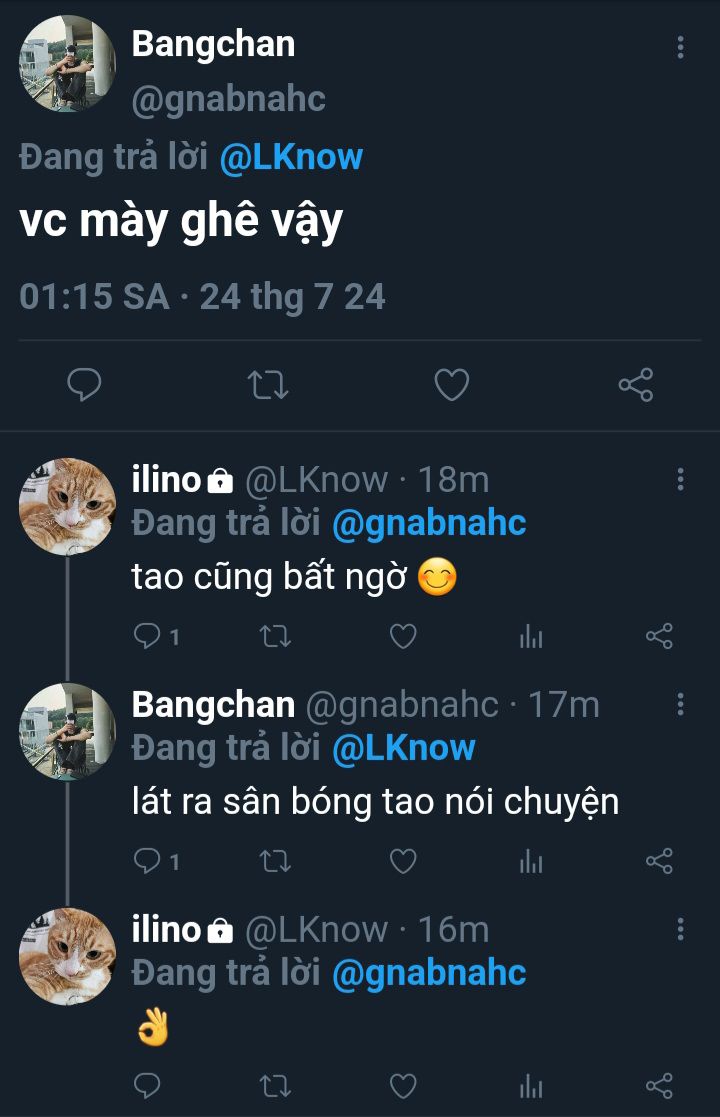View analytics for the OK hand emoji reply
The width and height of the screenshot is (720, 1117).
click(x=531, y=1086)
